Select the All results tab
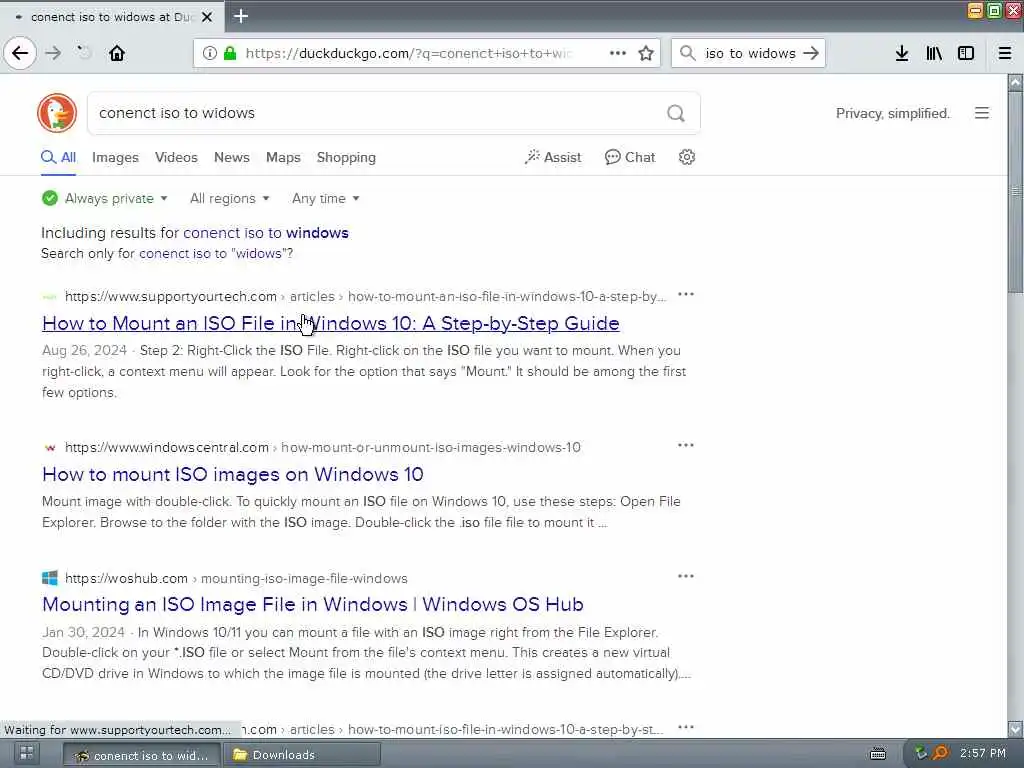This screenshot has height=768, width=1024. click(x=59, y=157)
